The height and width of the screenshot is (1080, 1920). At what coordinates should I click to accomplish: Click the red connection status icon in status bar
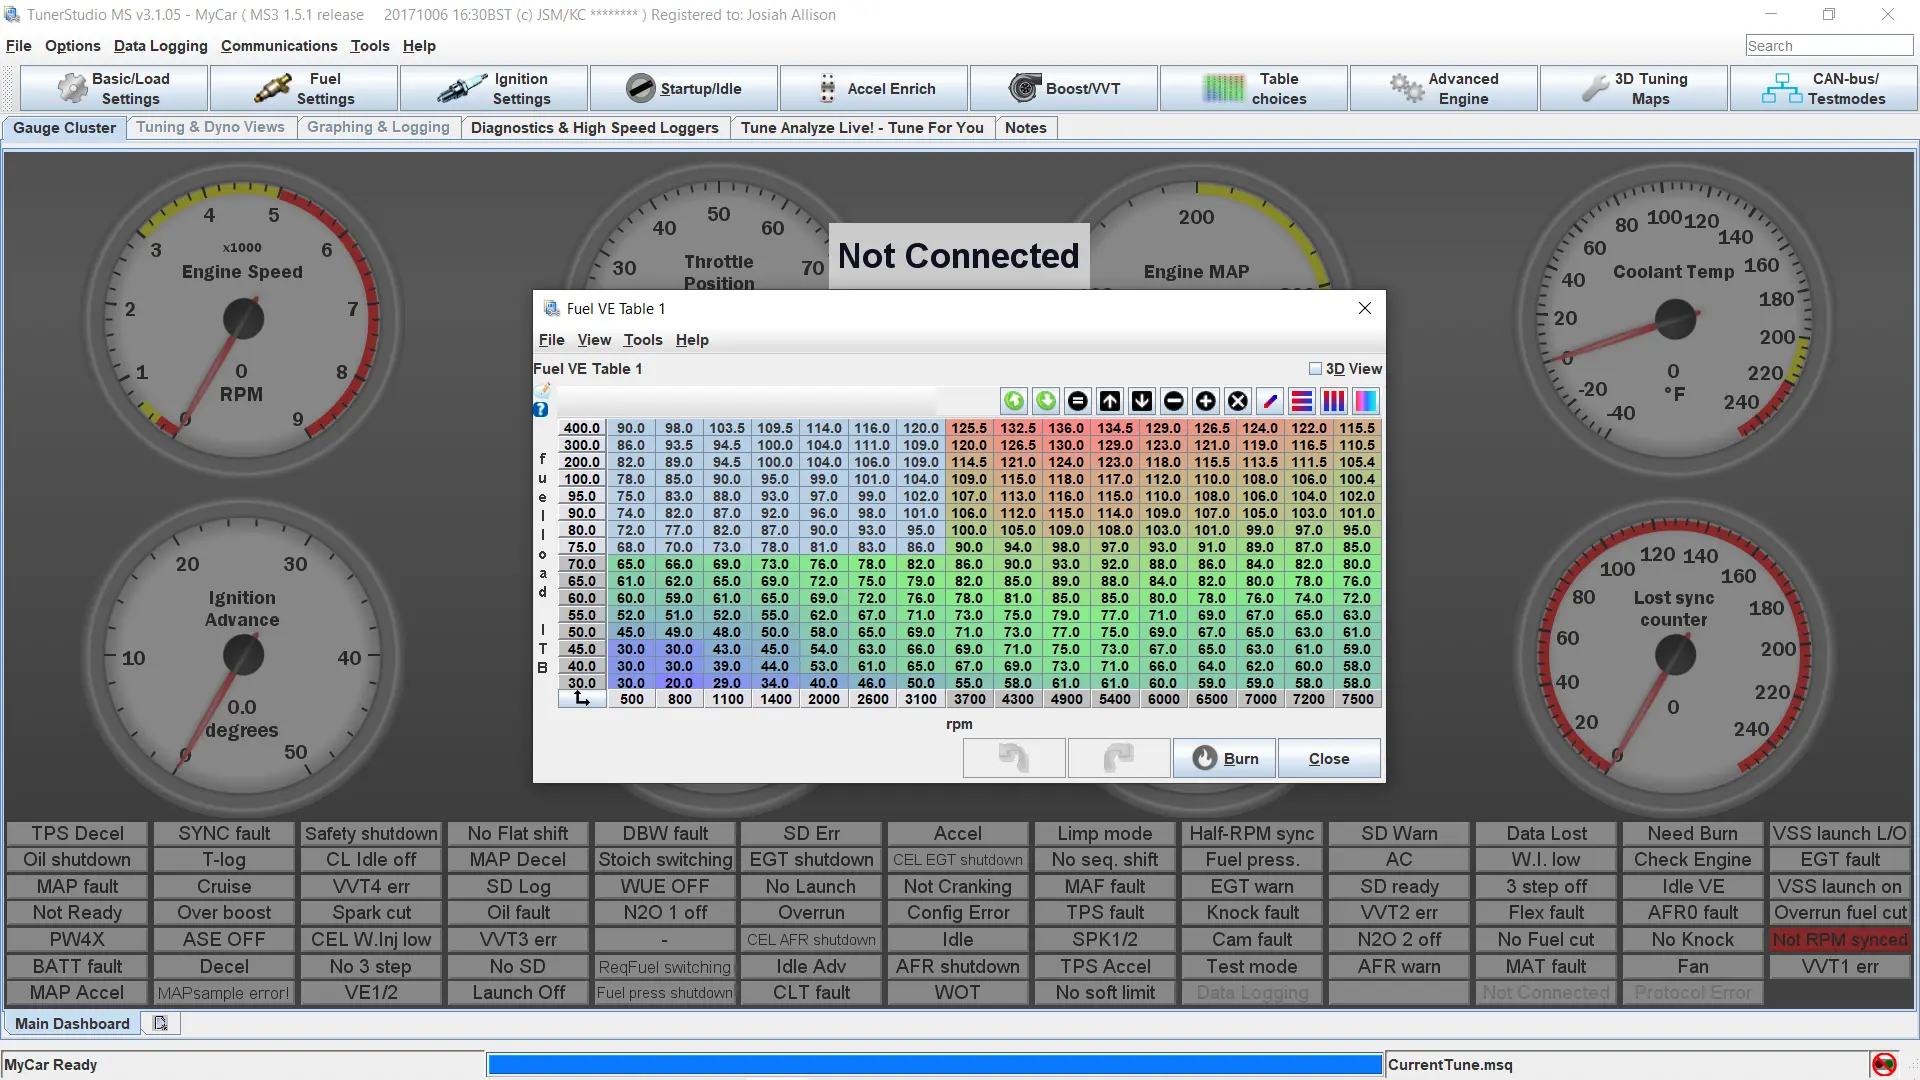point(1884,1064)
